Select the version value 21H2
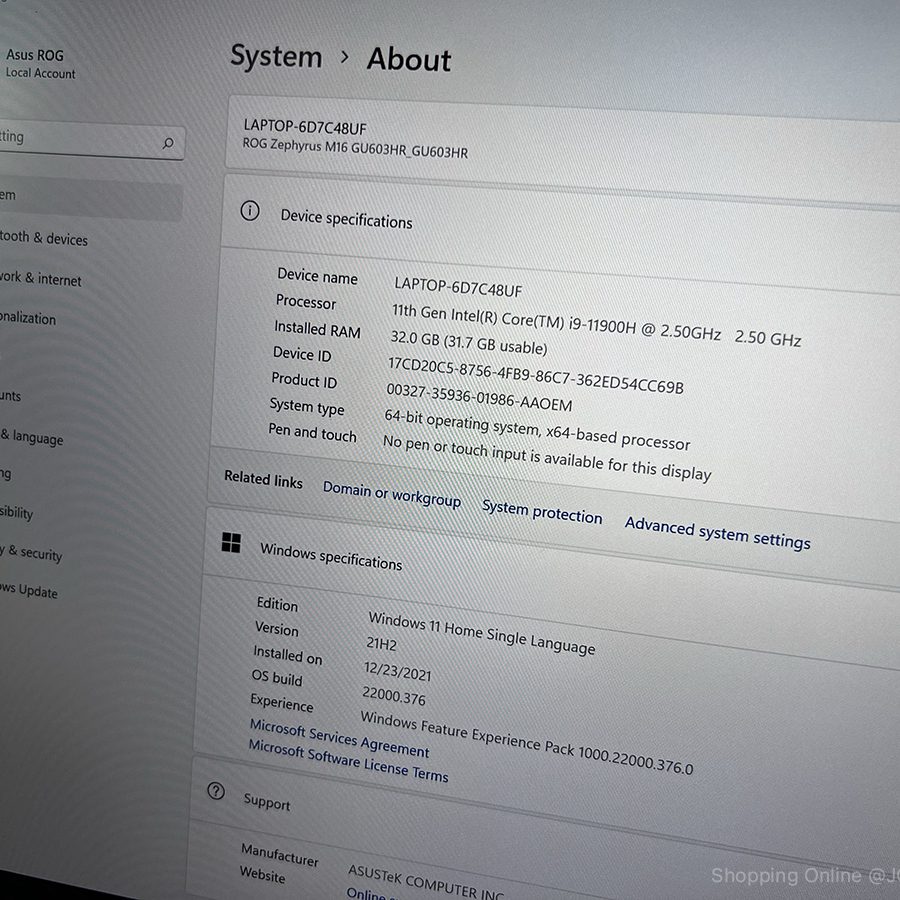900x900 pixels. pos(381,643)
